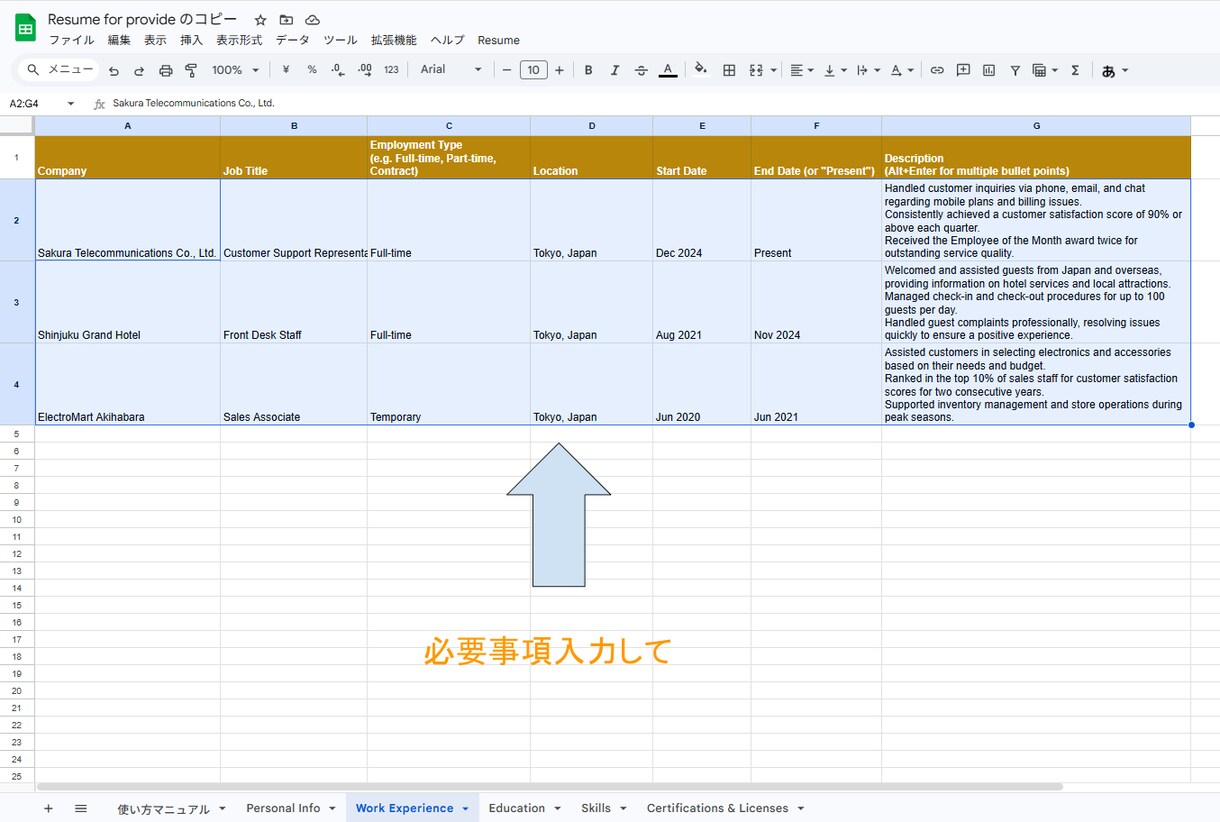Check the cloud save status icon
1220x822 pixels.
(x=312, y=20)
